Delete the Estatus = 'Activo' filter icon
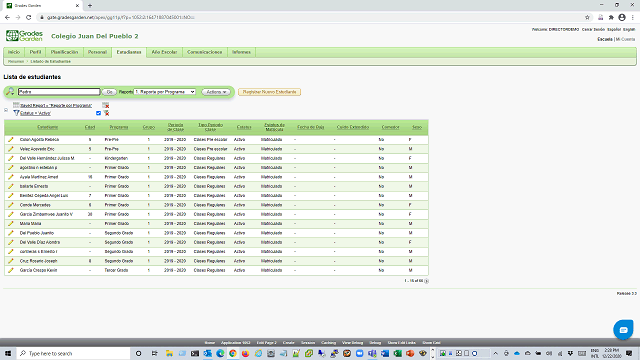Screen dimensions: 640x360 [x=106, y=113]
